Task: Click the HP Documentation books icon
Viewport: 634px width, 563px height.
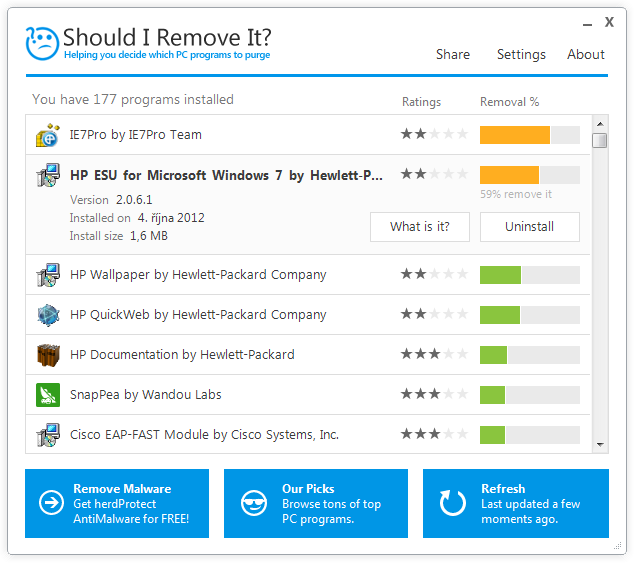Action: [48, 355]
